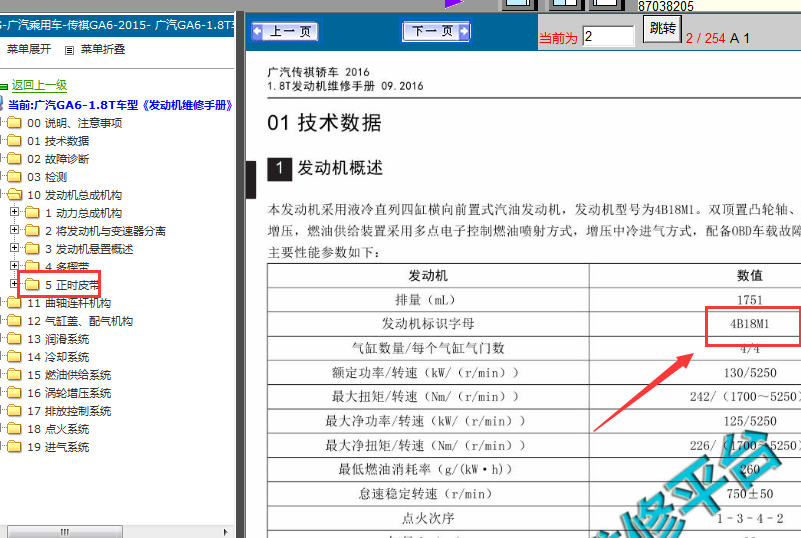Click folder icon of 14 冷却系统
This screenshot has height=538, width=801.
pos(14,357)
